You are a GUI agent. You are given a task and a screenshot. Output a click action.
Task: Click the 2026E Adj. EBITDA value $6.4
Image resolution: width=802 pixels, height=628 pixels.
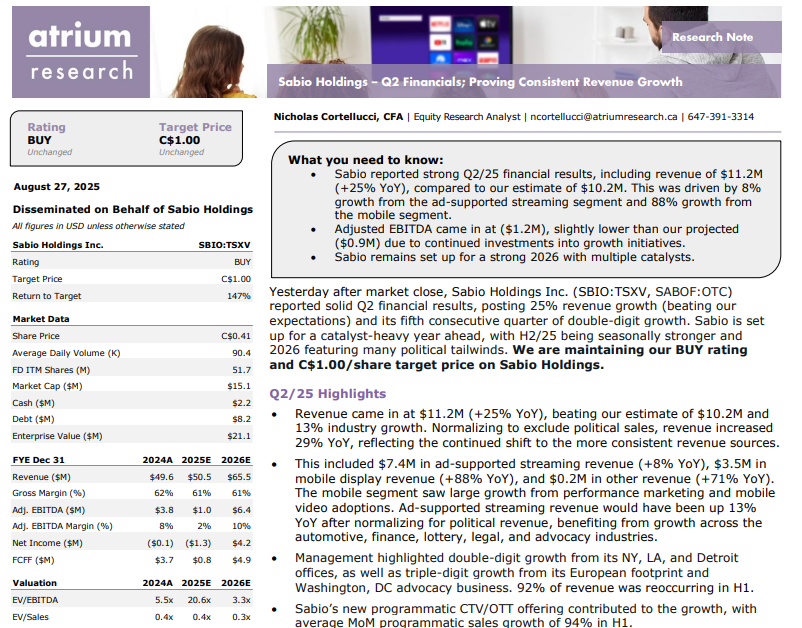click(241, 510)
